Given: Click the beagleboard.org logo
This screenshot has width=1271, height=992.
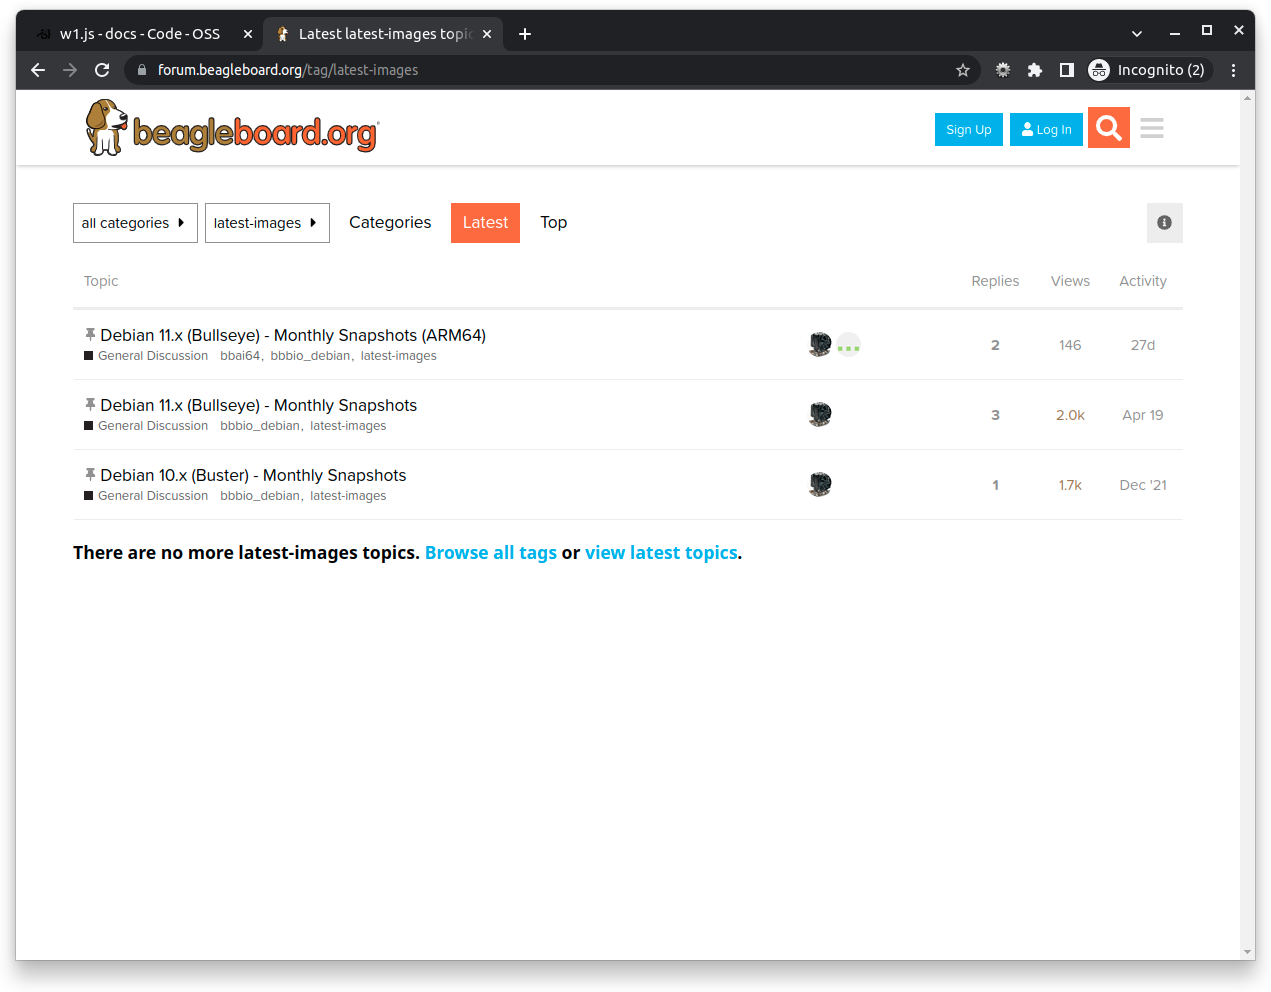Looking at the screenshot, I should [x=232, y=128].
